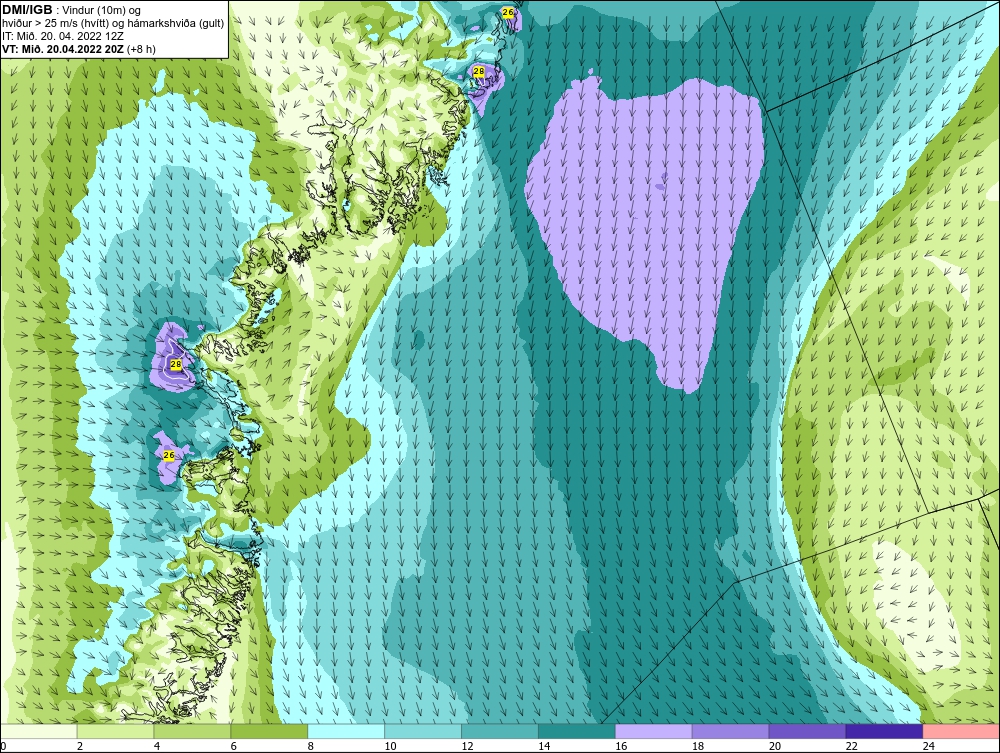Click the 0–2 m/s palest legend swatch
Screen dimensions: 1000x753
[39, 731]
